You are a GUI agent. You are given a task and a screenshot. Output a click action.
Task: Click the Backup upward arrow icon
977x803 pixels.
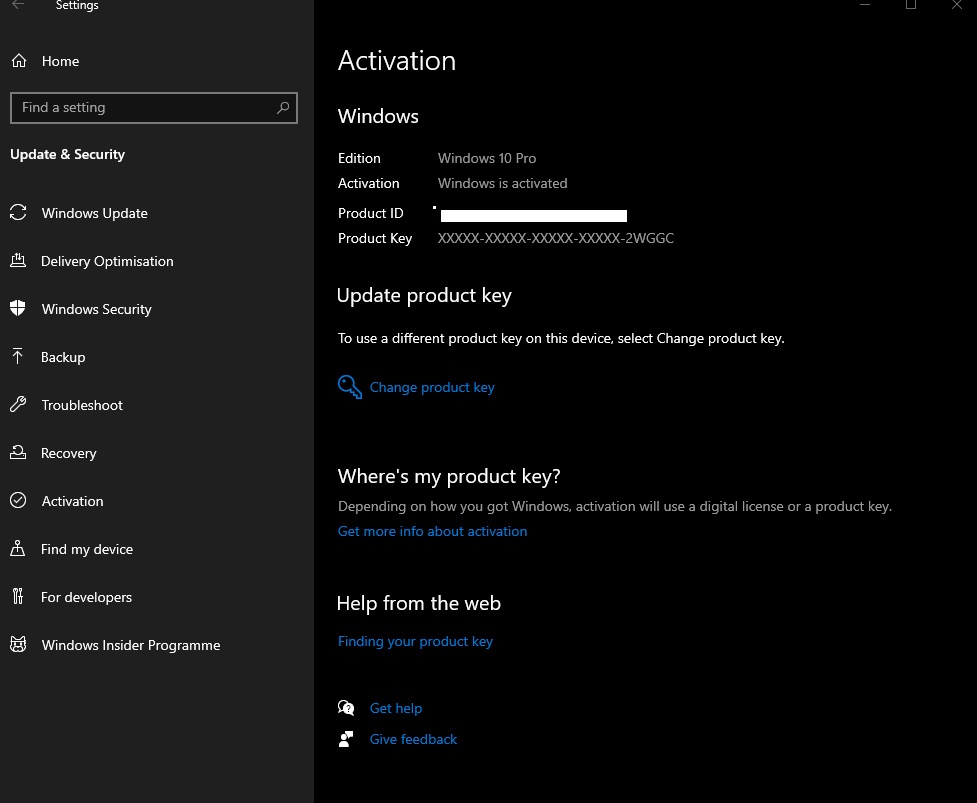click(17, 356)
